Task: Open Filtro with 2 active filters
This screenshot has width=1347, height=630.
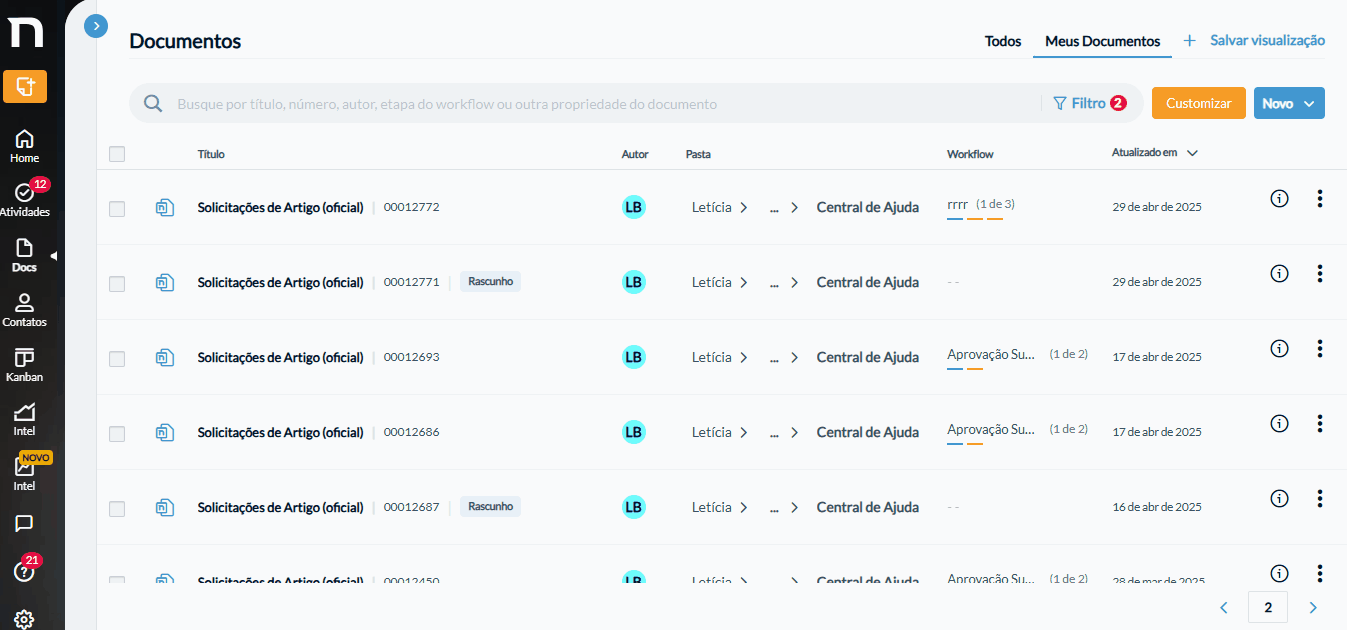Action: tap(1090, 103)
